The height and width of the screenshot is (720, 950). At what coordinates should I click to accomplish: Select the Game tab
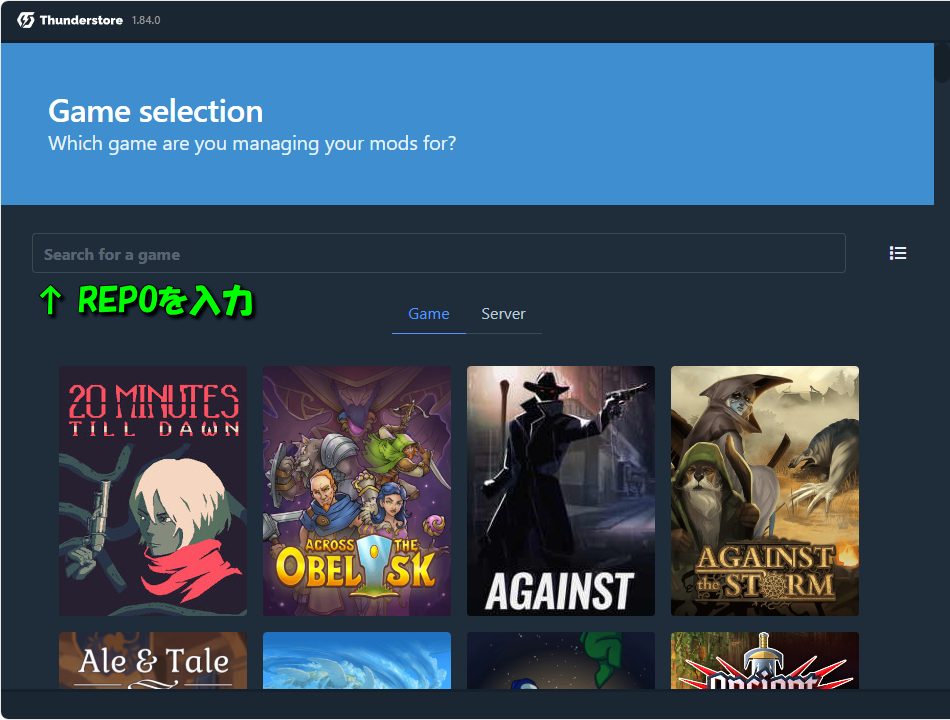429,314
